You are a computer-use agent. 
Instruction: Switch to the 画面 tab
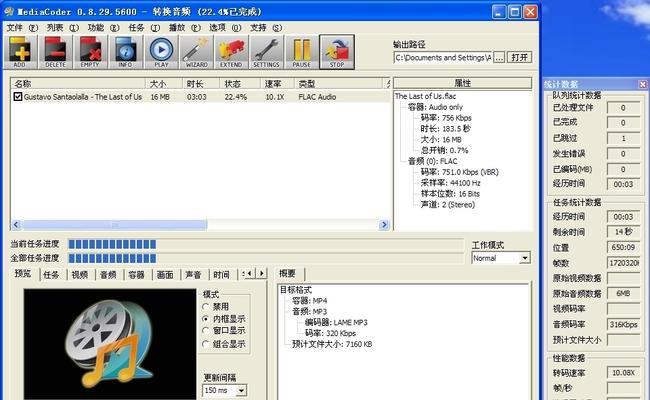click(x=165, y=274)
